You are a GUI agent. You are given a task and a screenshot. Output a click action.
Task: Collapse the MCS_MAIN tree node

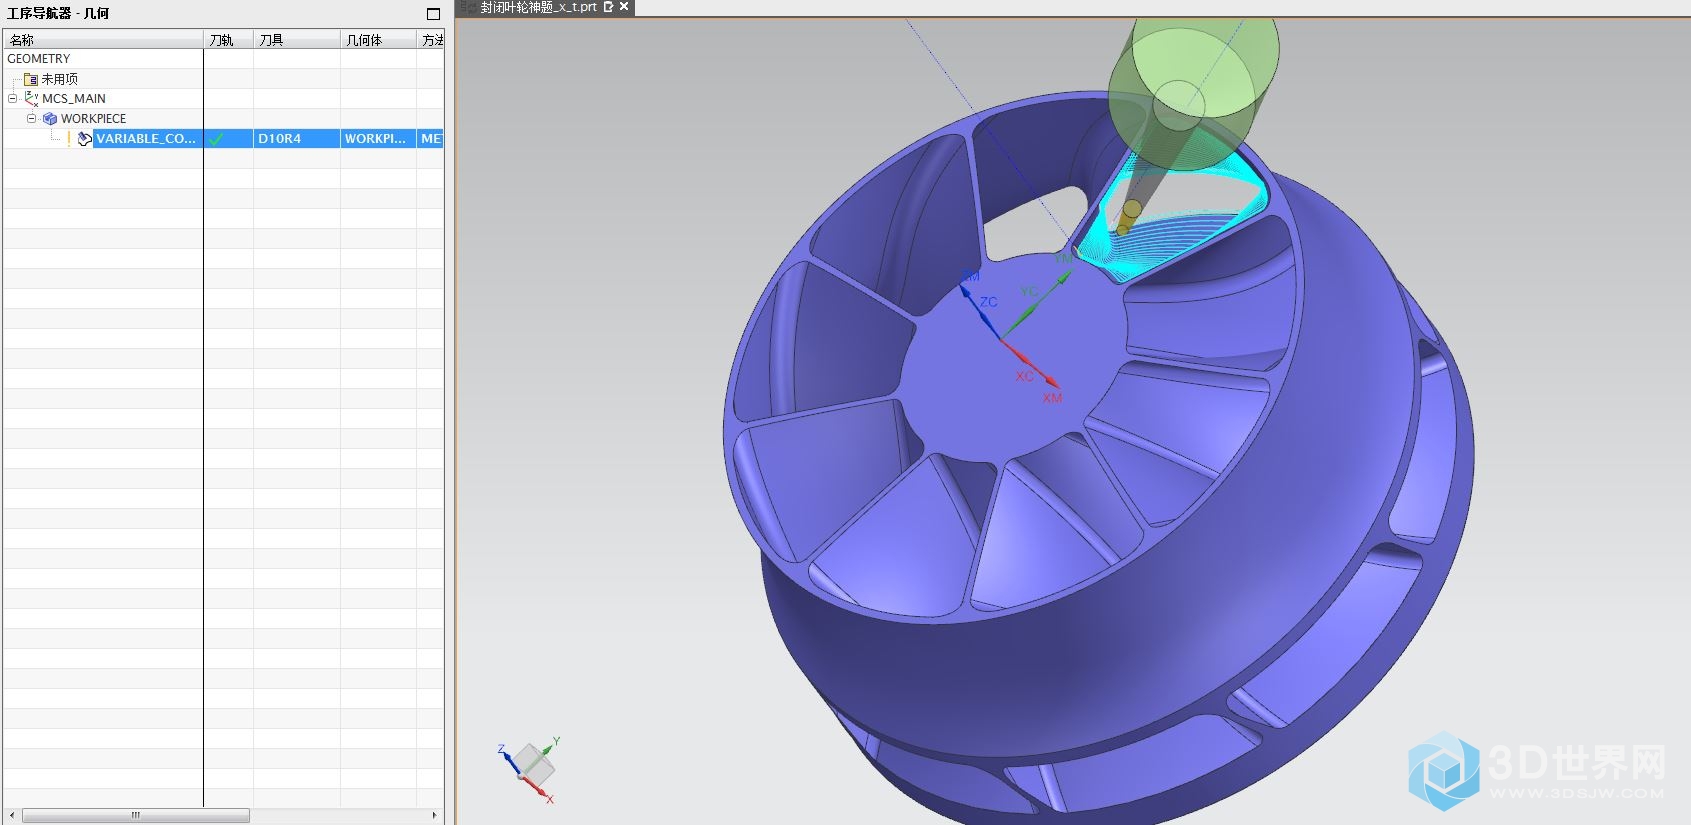pyautogui.click(x=12, y=98)
